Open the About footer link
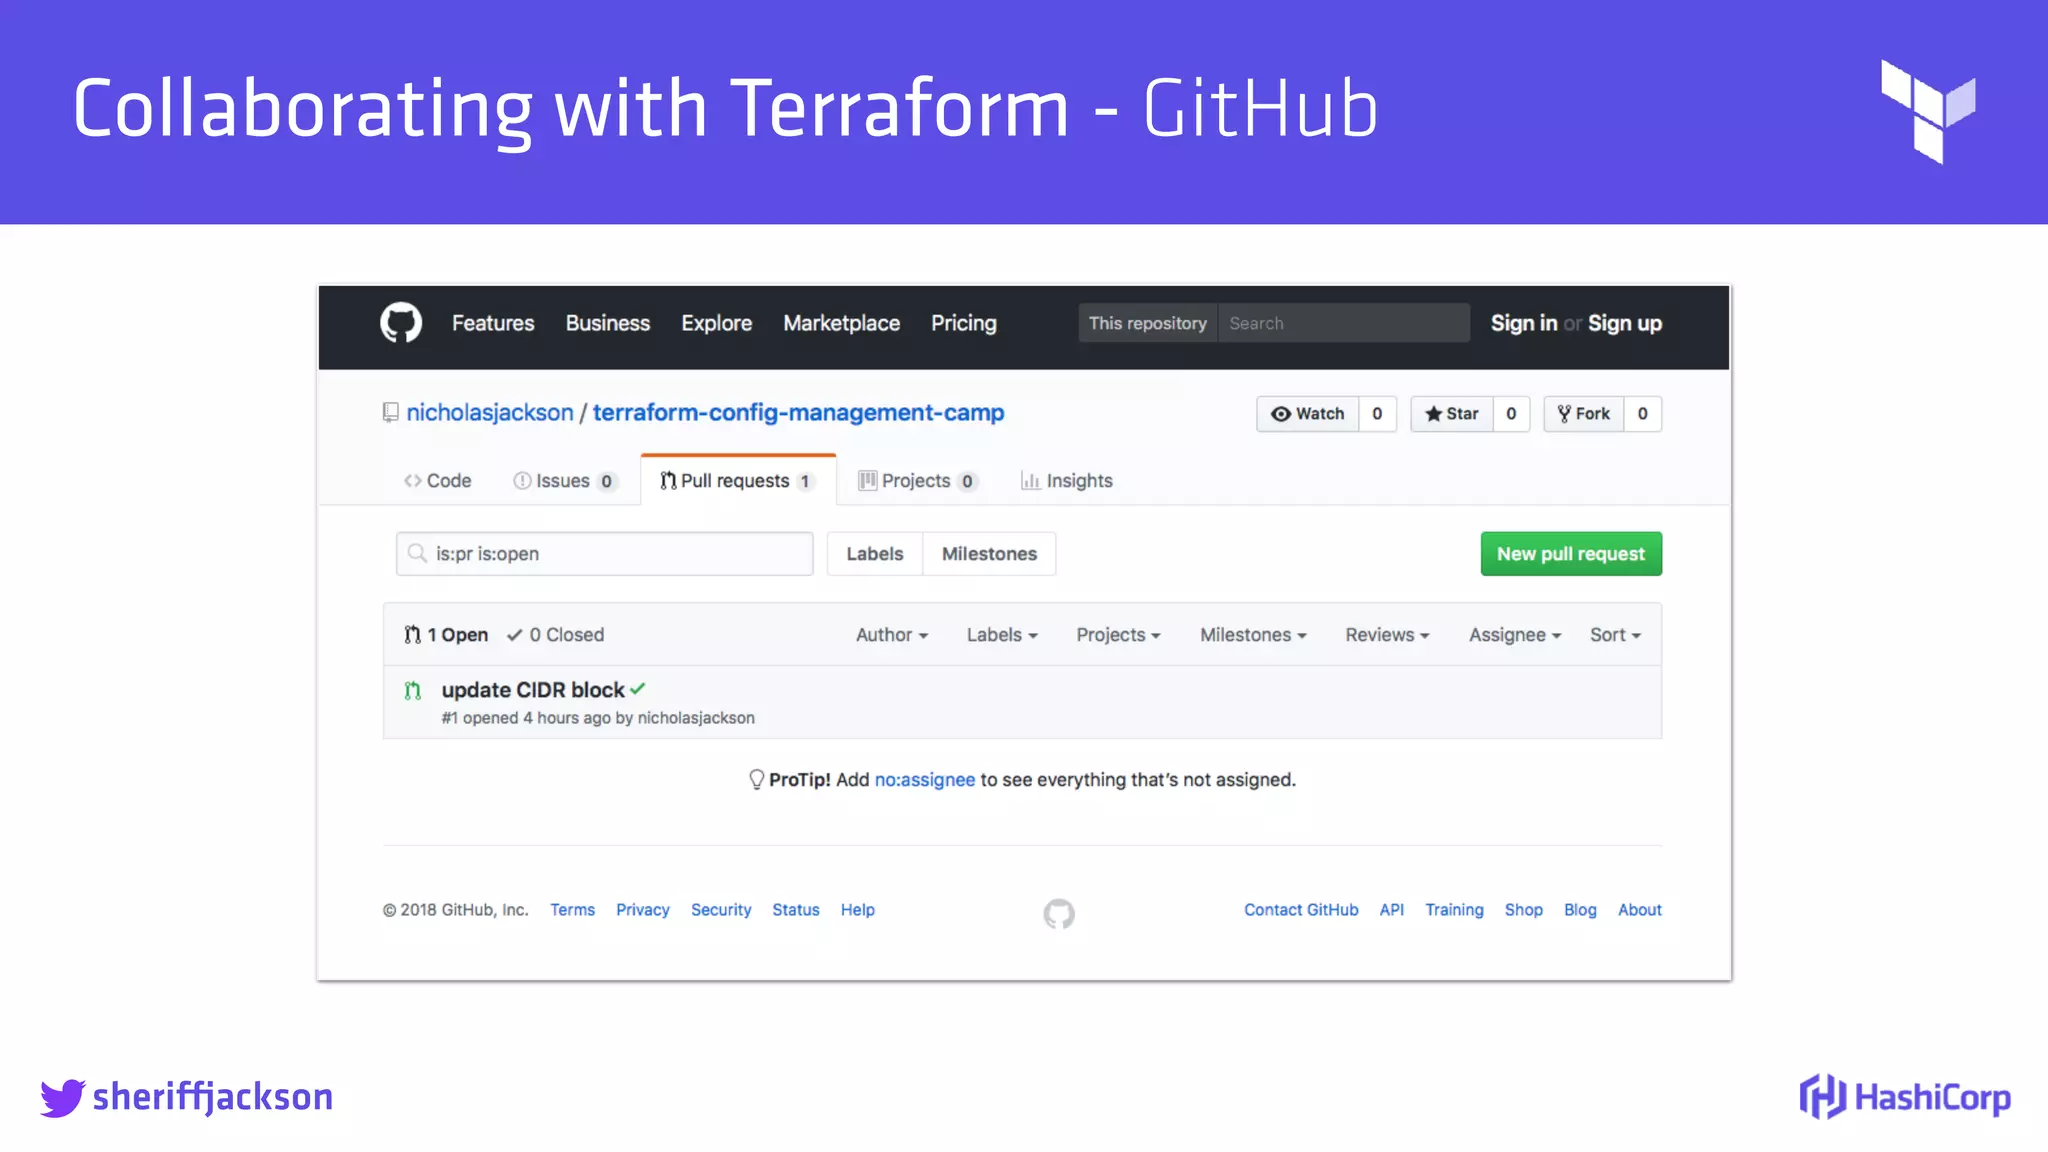Image resolution: width=2048 pixels, height=1152 pixels. pos(1640,910)
